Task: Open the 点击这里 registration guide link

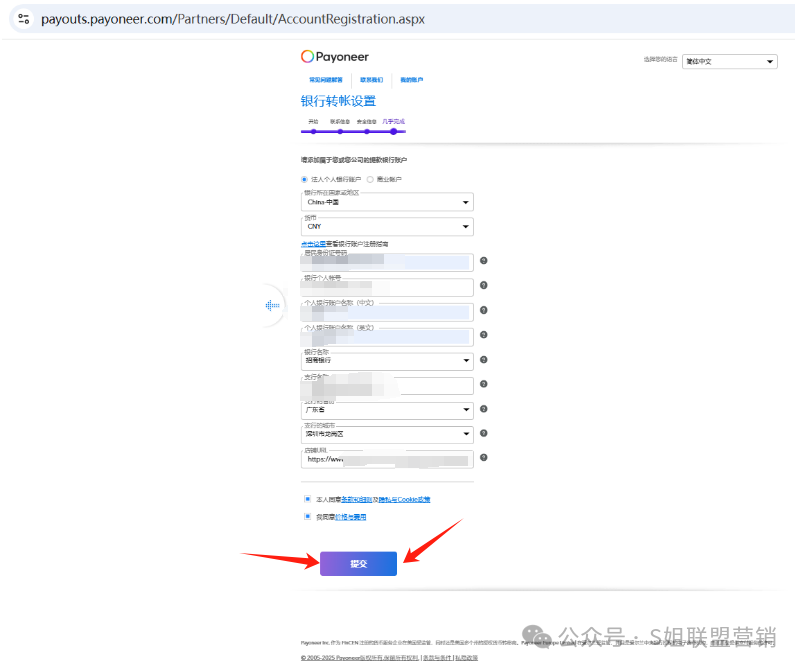Action: 313,244
